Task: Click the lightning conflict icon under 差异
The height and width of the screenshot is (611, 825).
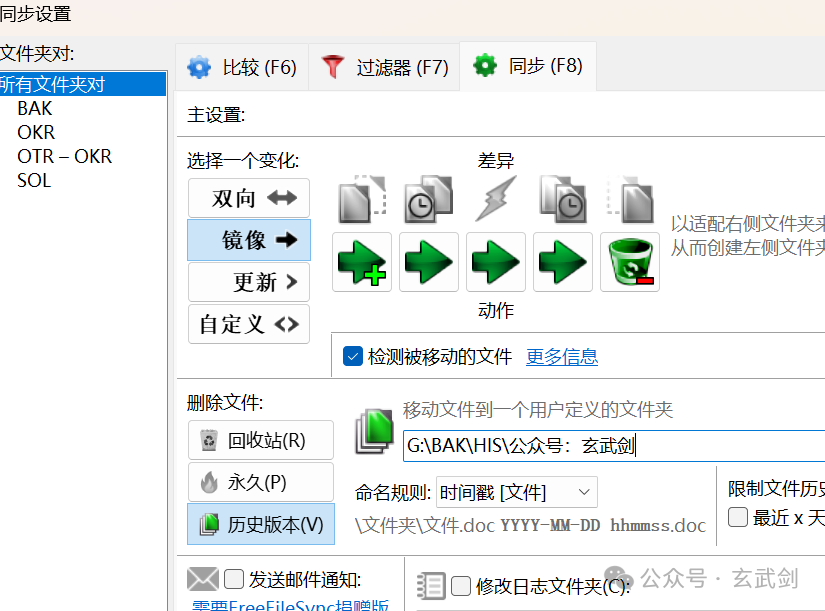Action: coord(495,197)
